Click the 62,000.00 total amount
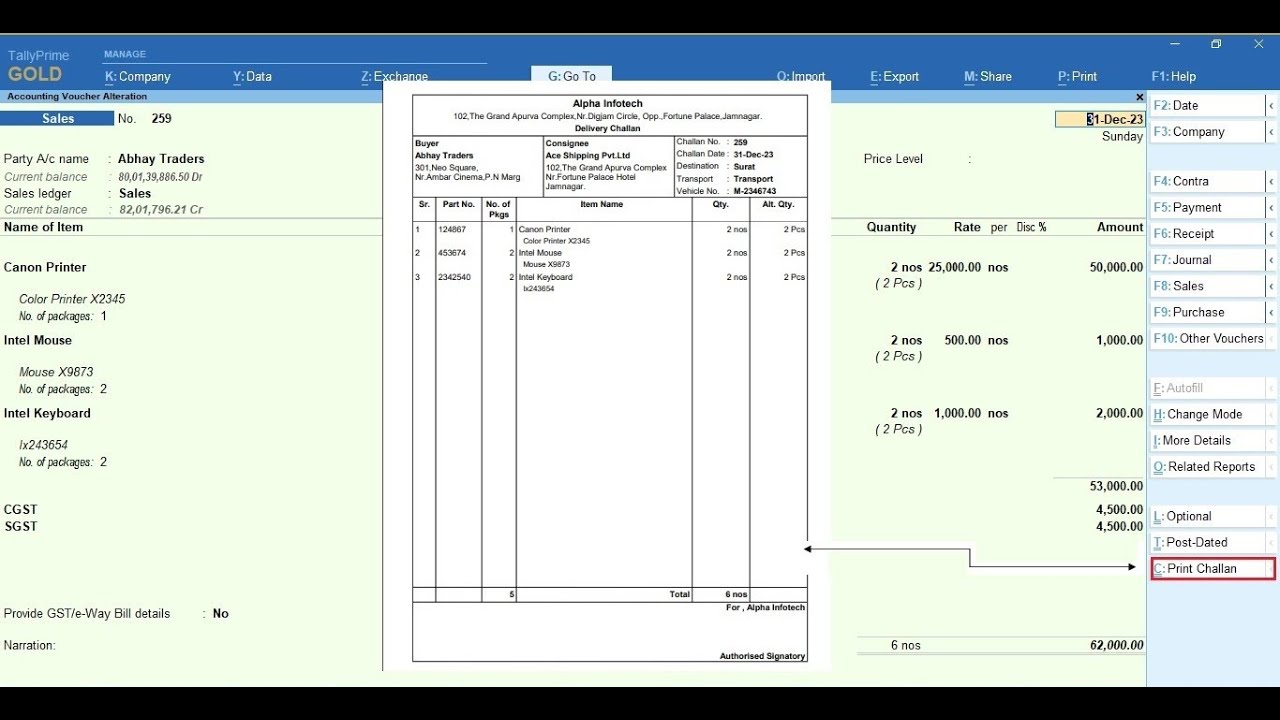The image size is (1280, 720). [1116, 646]
